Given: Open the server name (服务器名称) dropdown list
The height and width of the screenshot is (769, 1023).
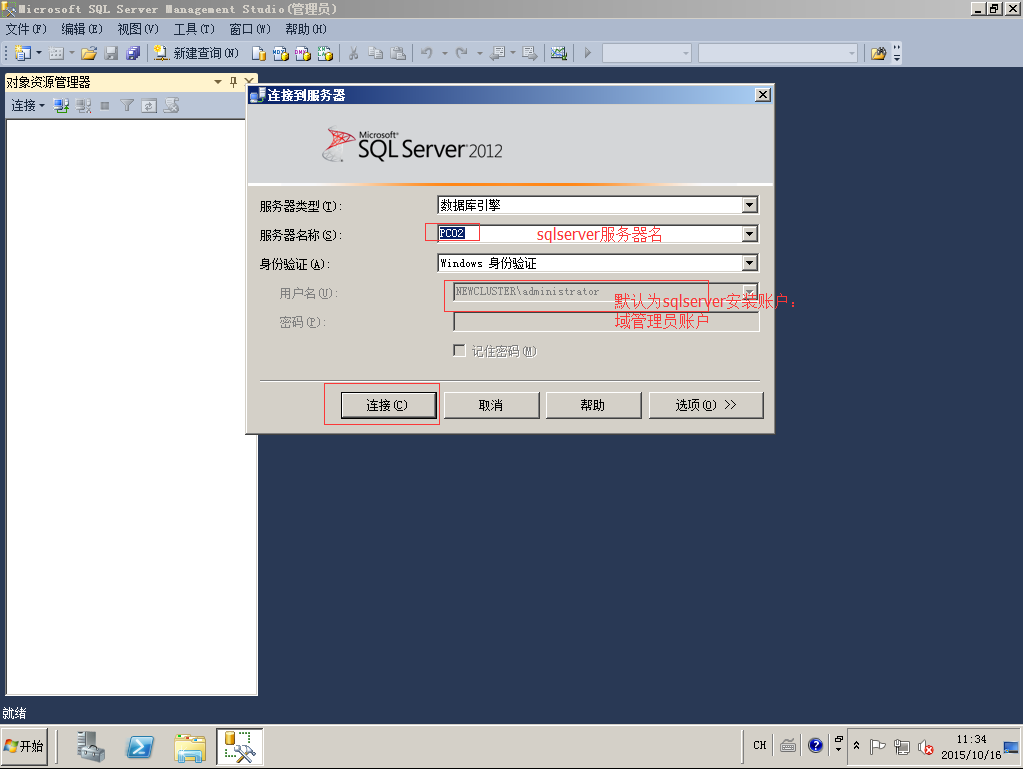Looking at the screenshot, I should coord(749,234).
